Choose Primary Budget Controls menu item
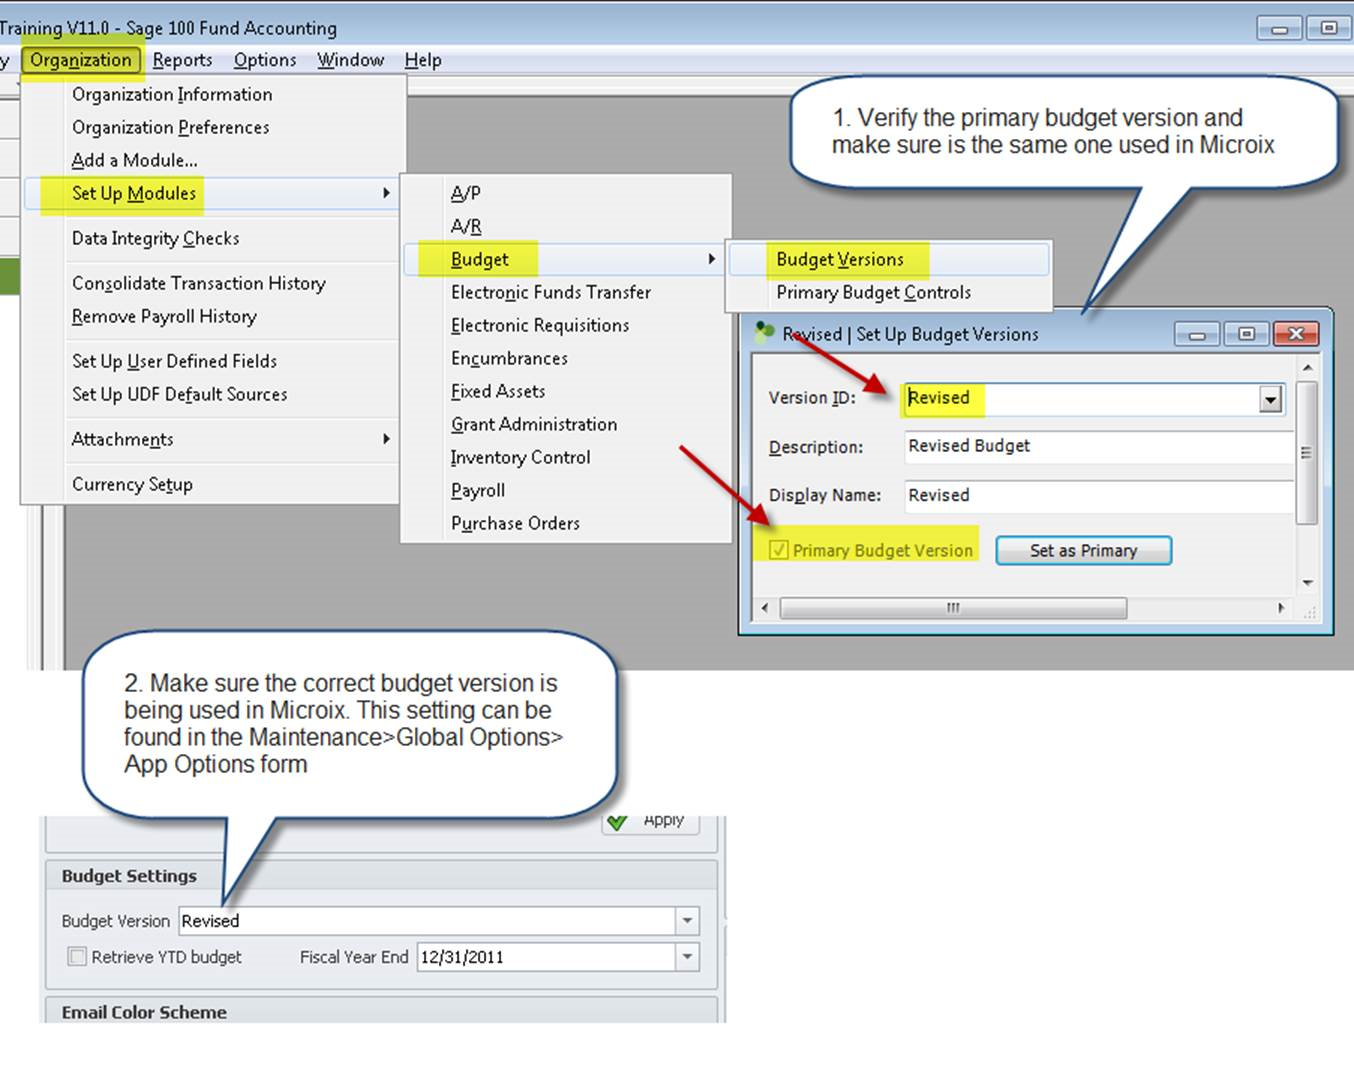This screenshot has width=1354, height=1083. tap(873, 292)
